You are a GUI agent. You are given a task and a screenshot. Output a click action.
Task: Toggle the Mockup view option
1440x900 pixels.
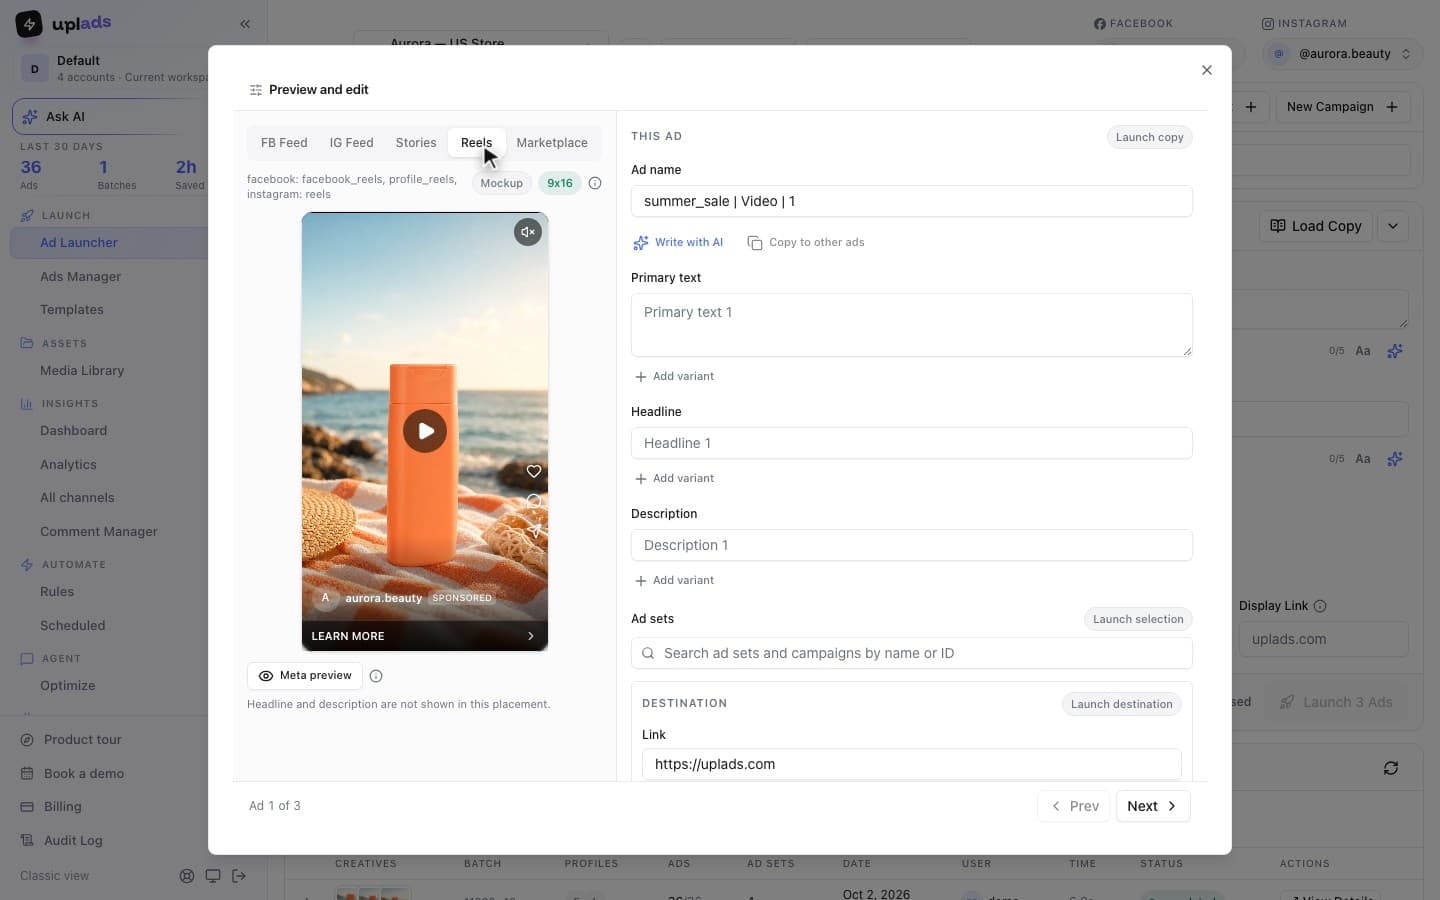pyautogui.click(x=501, y=183)
